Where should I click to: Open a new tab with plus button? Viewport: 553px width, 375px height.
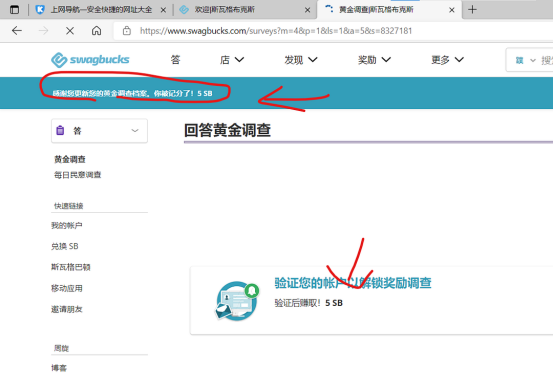click(472, 10)
